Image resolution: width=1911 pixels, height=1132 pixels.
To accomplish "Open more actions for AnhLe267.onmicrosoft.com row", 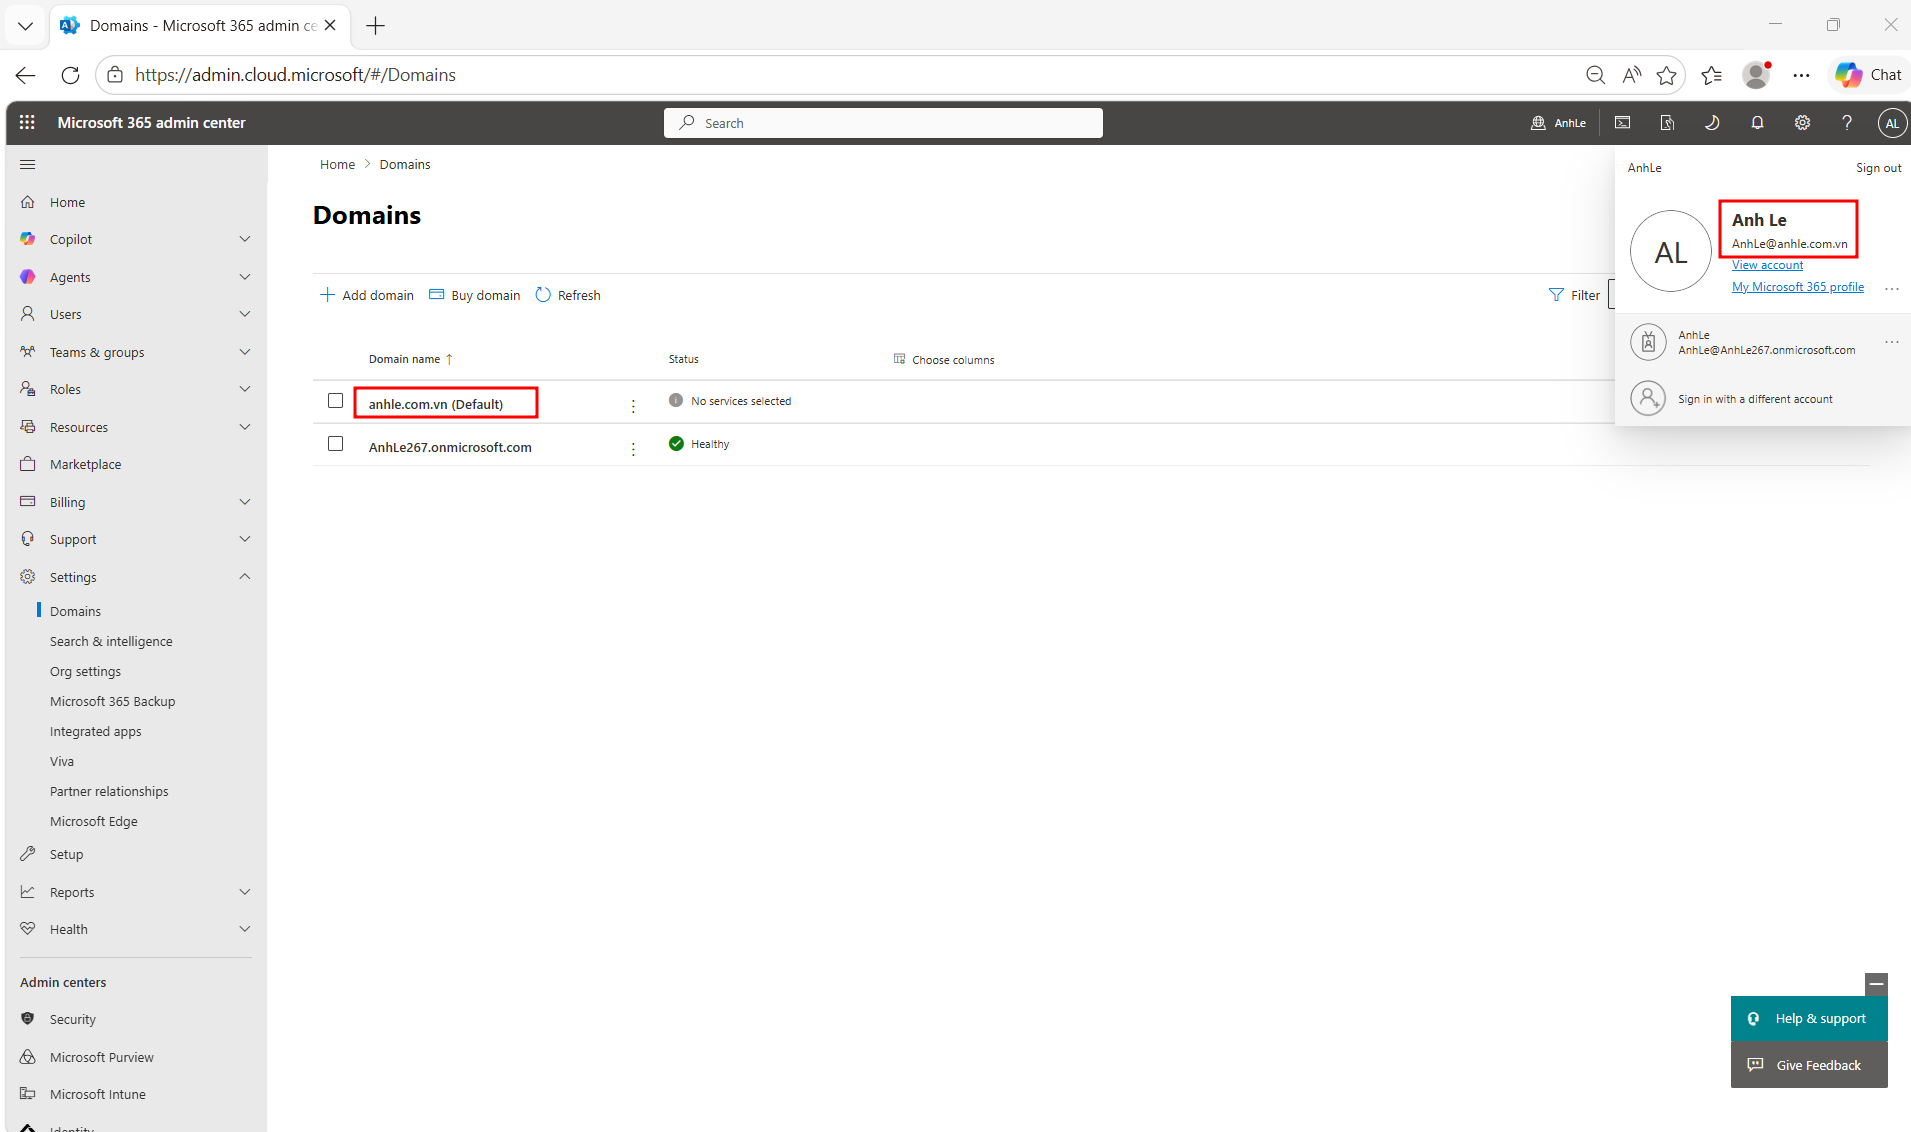I will 633,448.
